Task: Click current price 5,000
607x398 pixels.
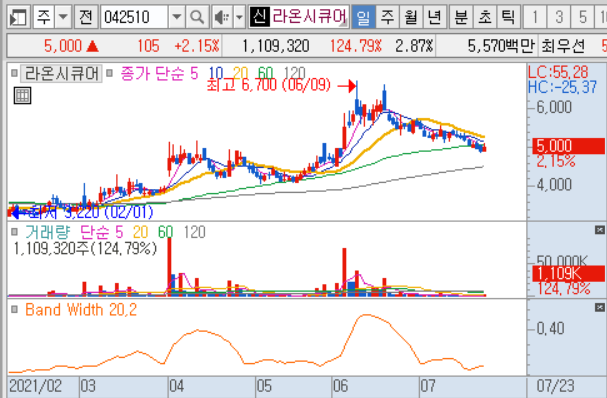Action: point(63,46)
